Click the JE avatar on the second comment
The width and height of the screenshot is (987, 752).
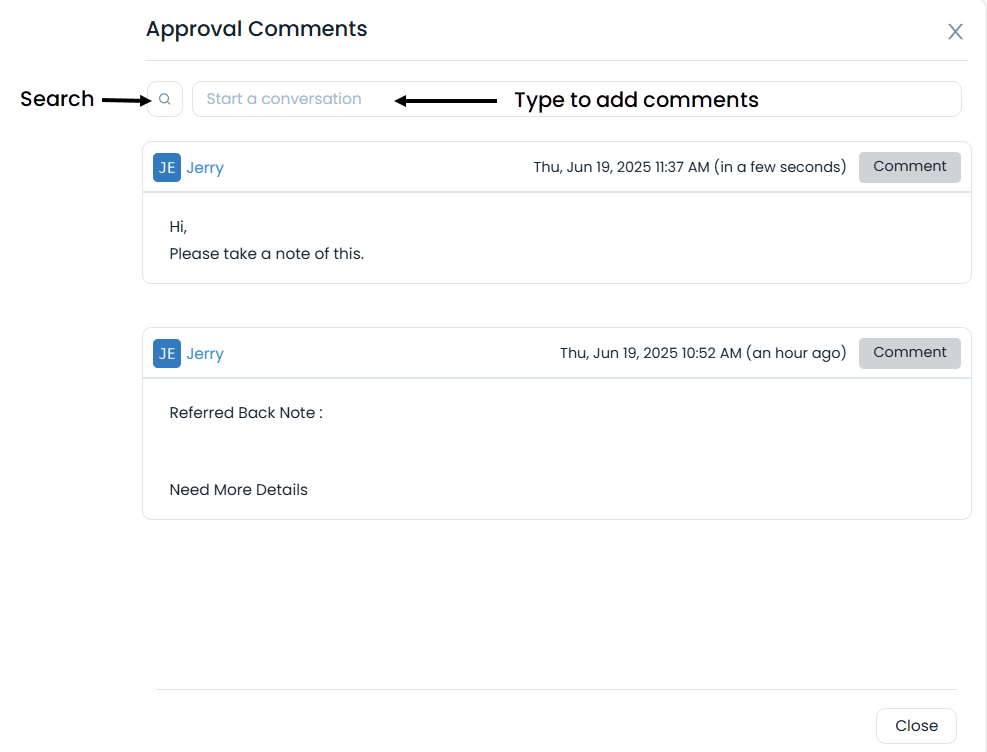pyautogui.click(x=166, y=353)
